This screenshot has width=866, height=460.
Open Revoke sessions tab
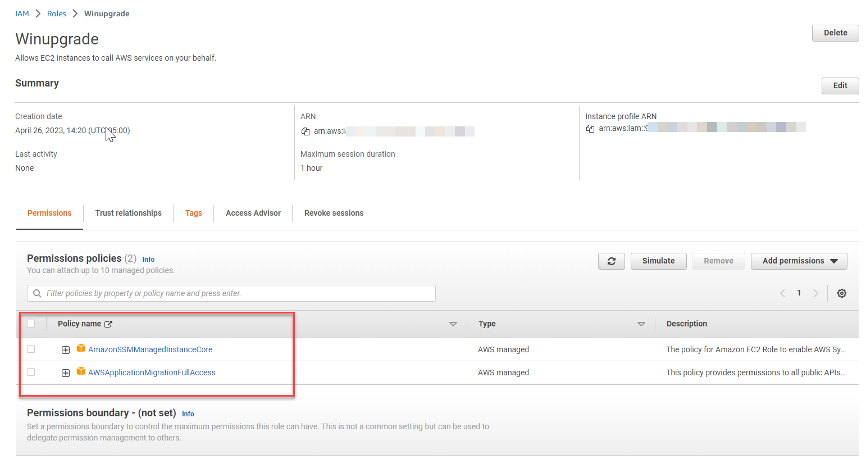(x=334, y=213)
